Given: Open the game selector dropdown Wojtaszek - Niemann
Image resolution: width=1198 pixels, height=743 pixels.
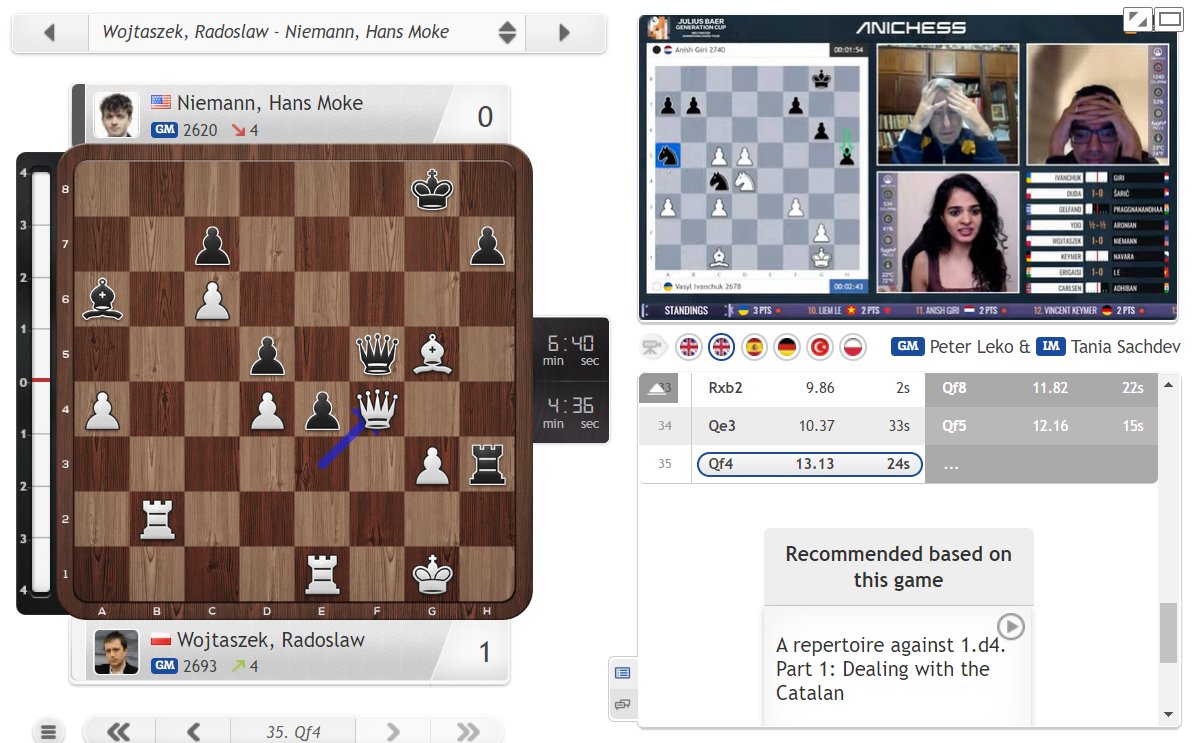Looking at the screenshot, I should [x=307, y=32].
